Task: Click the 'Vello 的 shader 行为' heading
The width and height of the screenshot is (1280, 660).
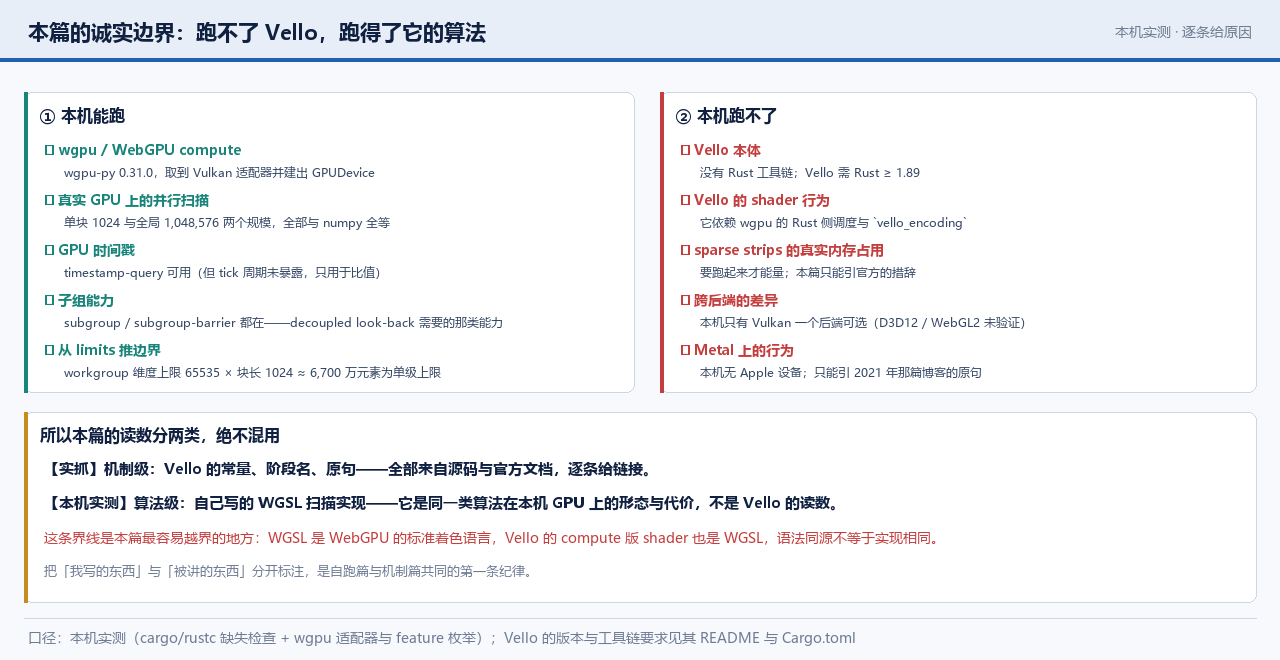Action: 762,200
